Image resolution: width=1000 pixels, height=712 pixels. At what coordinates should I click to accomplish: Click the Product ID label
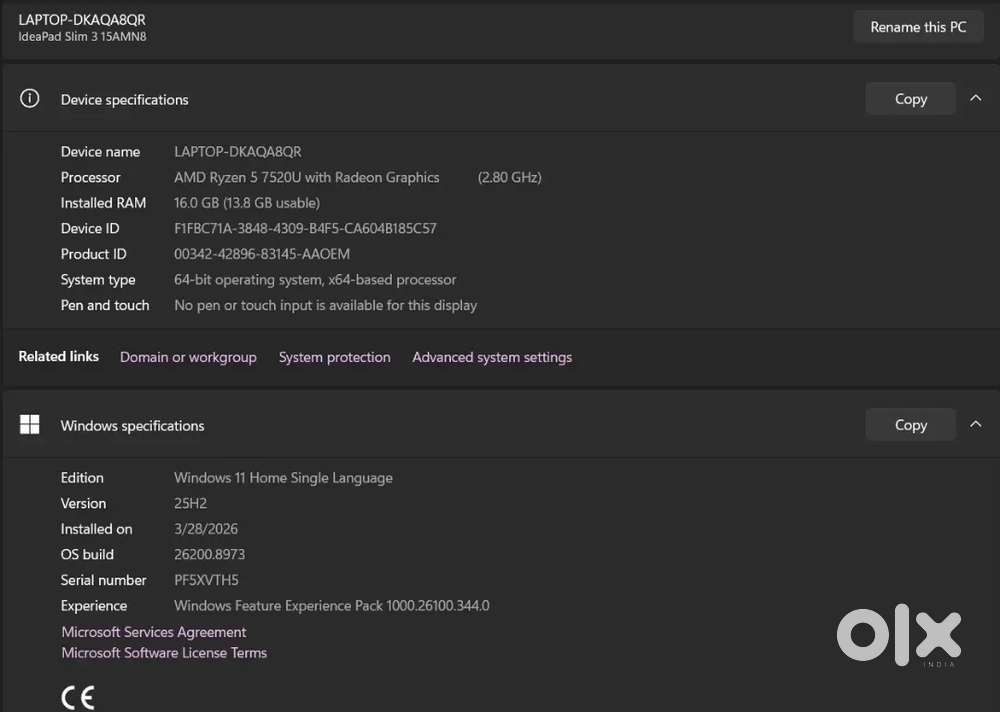93,254
